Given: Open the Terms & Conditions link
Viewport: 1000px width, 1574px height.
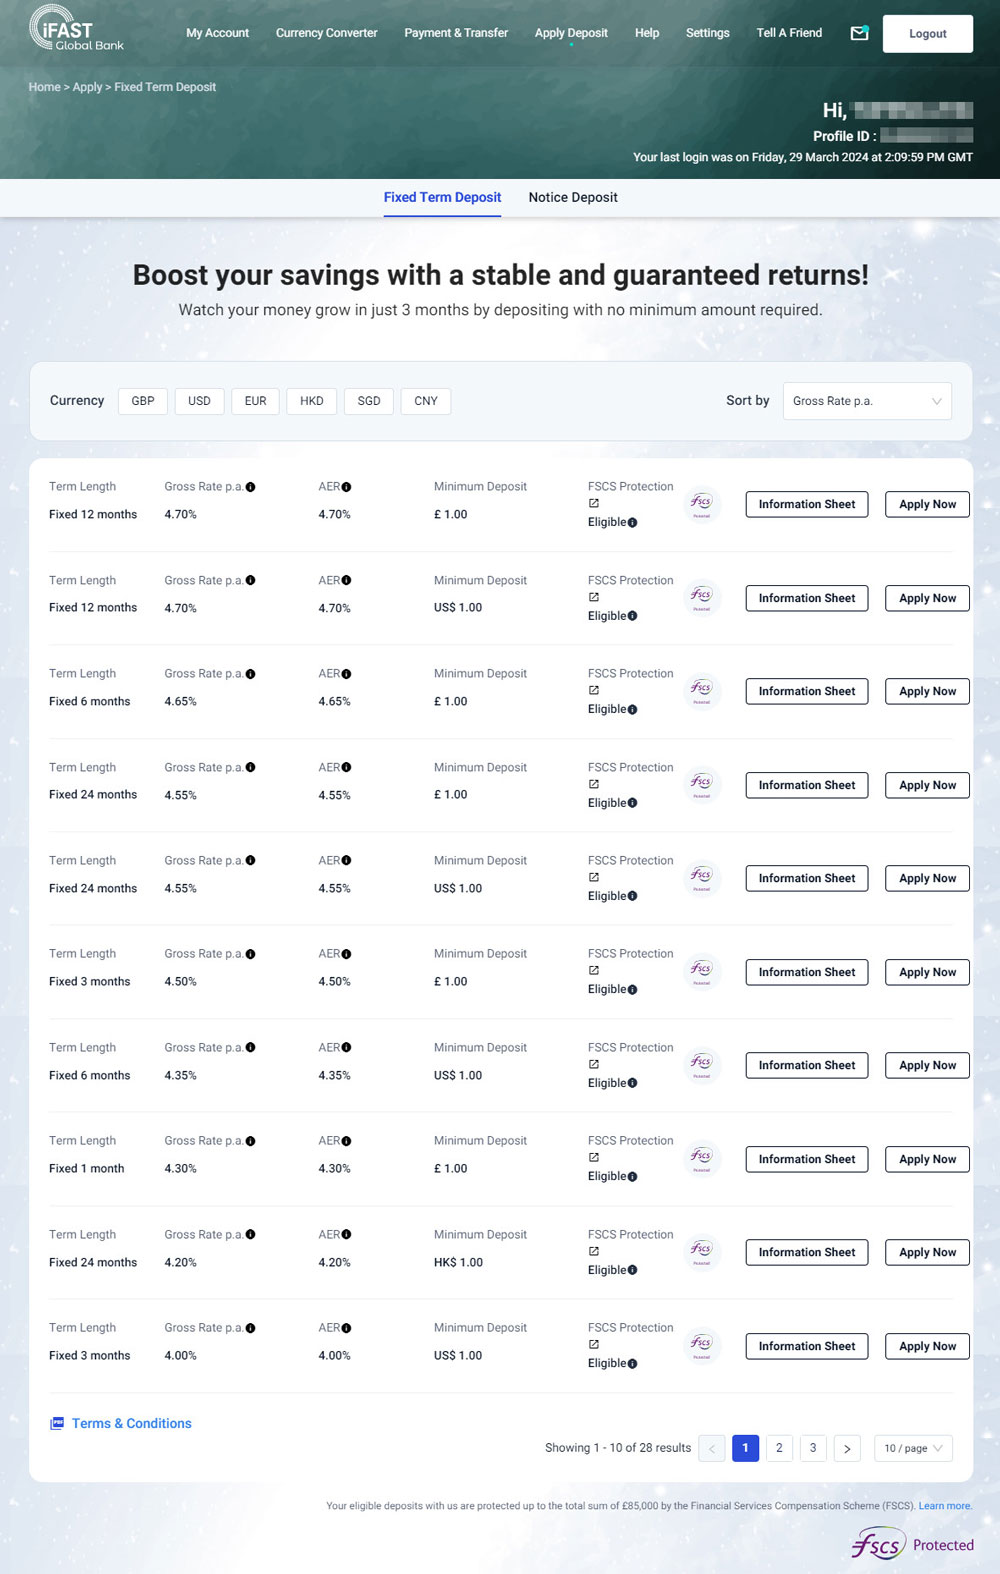Looking at the screenshot, I should [131, 1423].
